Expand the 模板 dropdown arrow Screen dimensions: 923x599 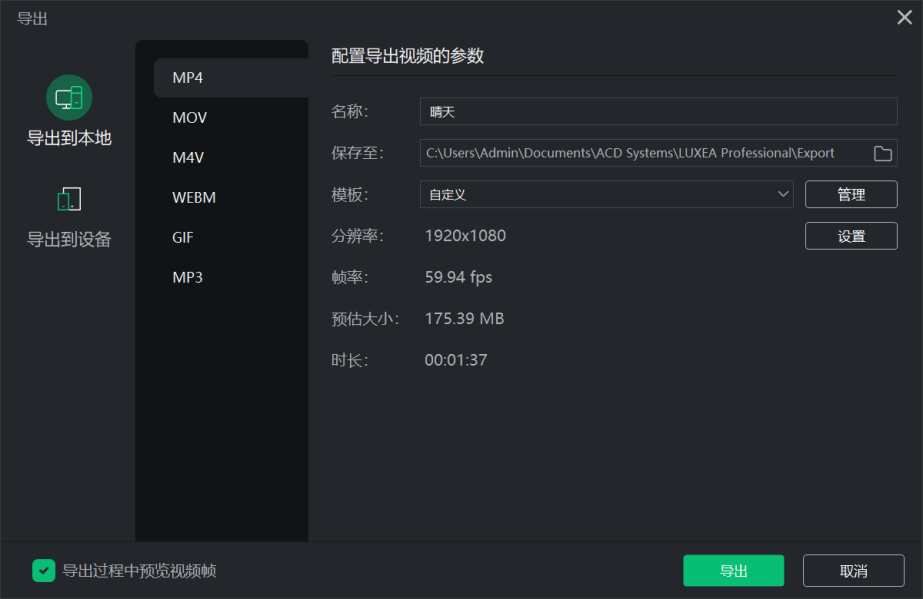click(x=782, y=194)
